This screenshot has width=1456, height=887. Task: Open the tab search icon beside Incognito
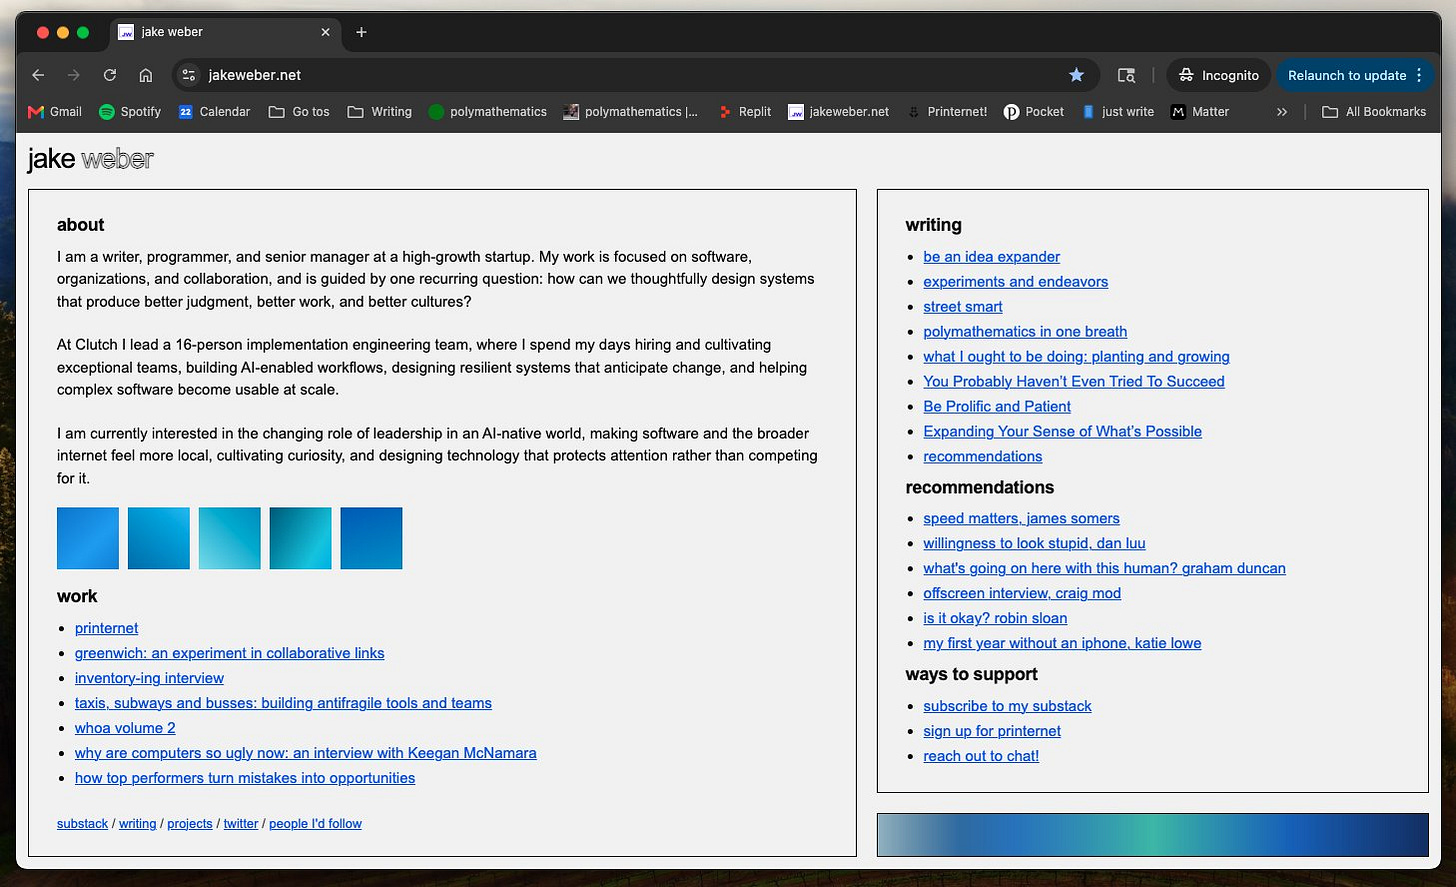pos(1126,75)
